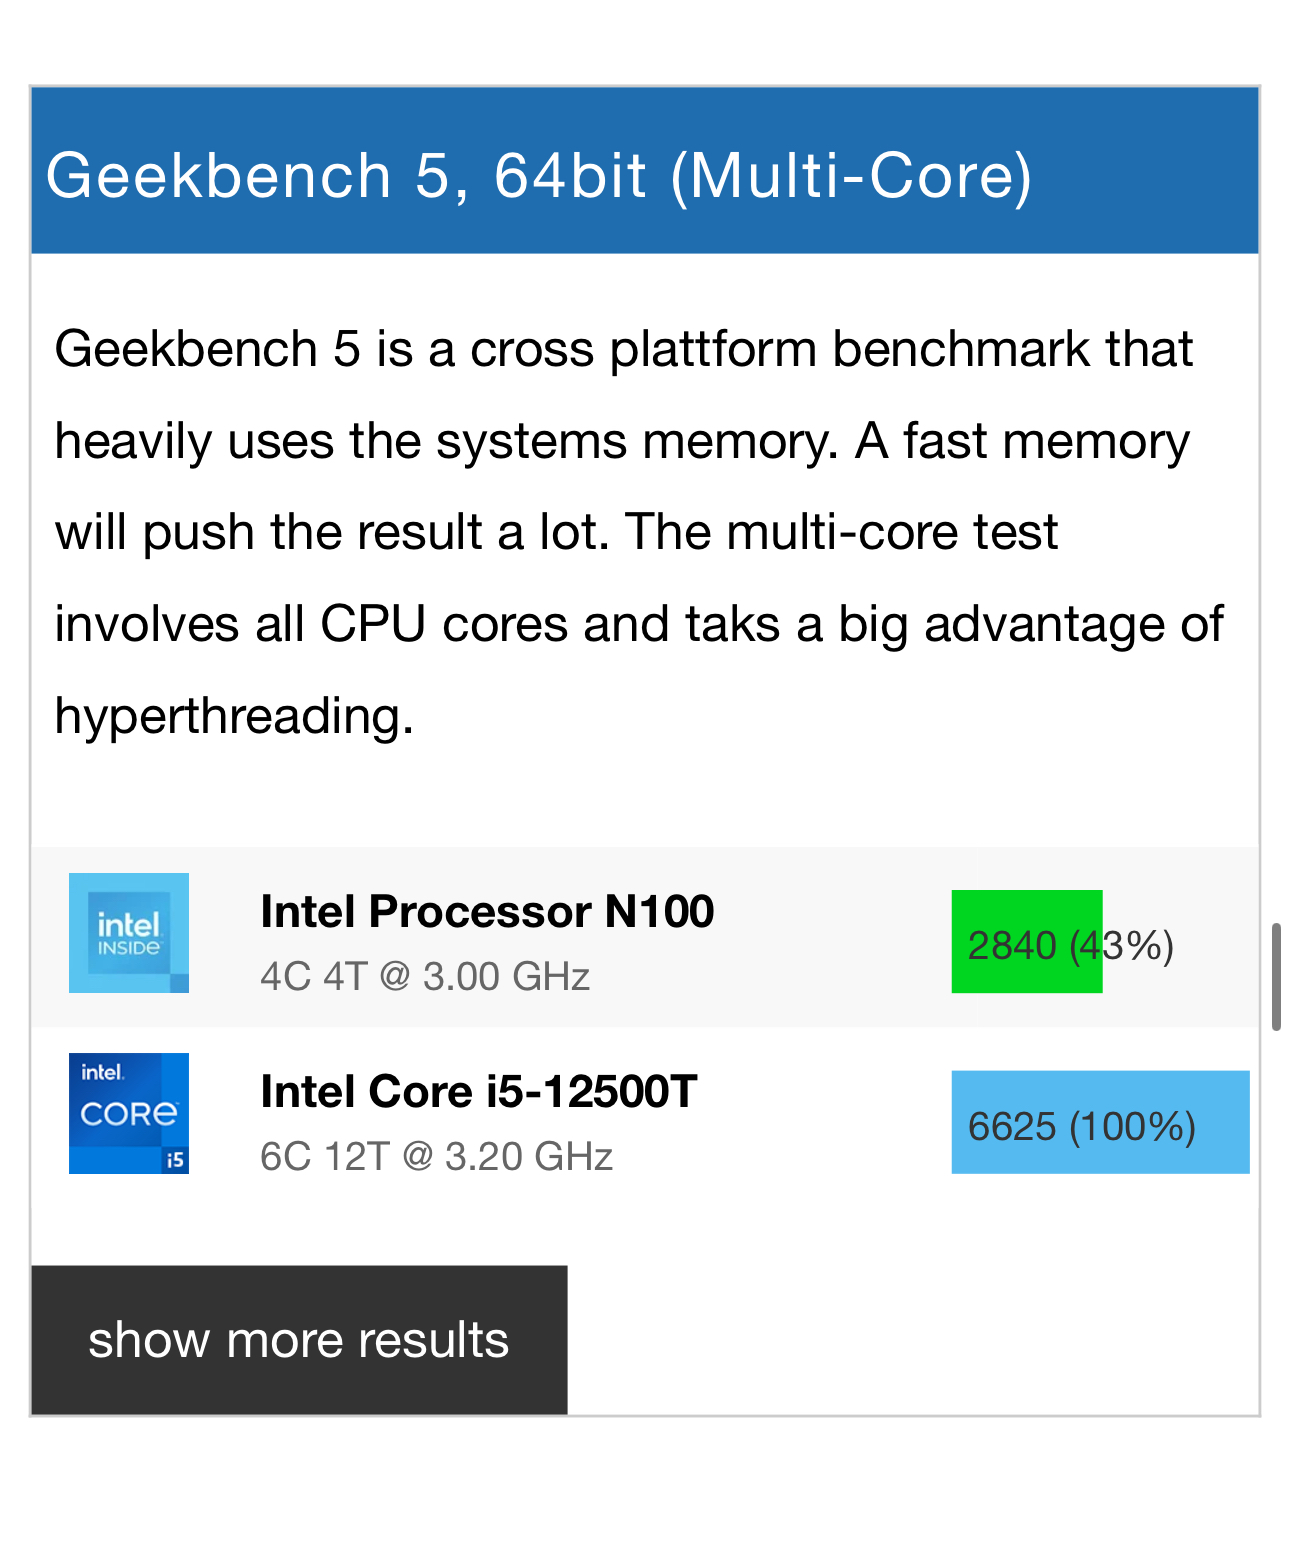Click the word hyperthreading in the description

(233, 716)
